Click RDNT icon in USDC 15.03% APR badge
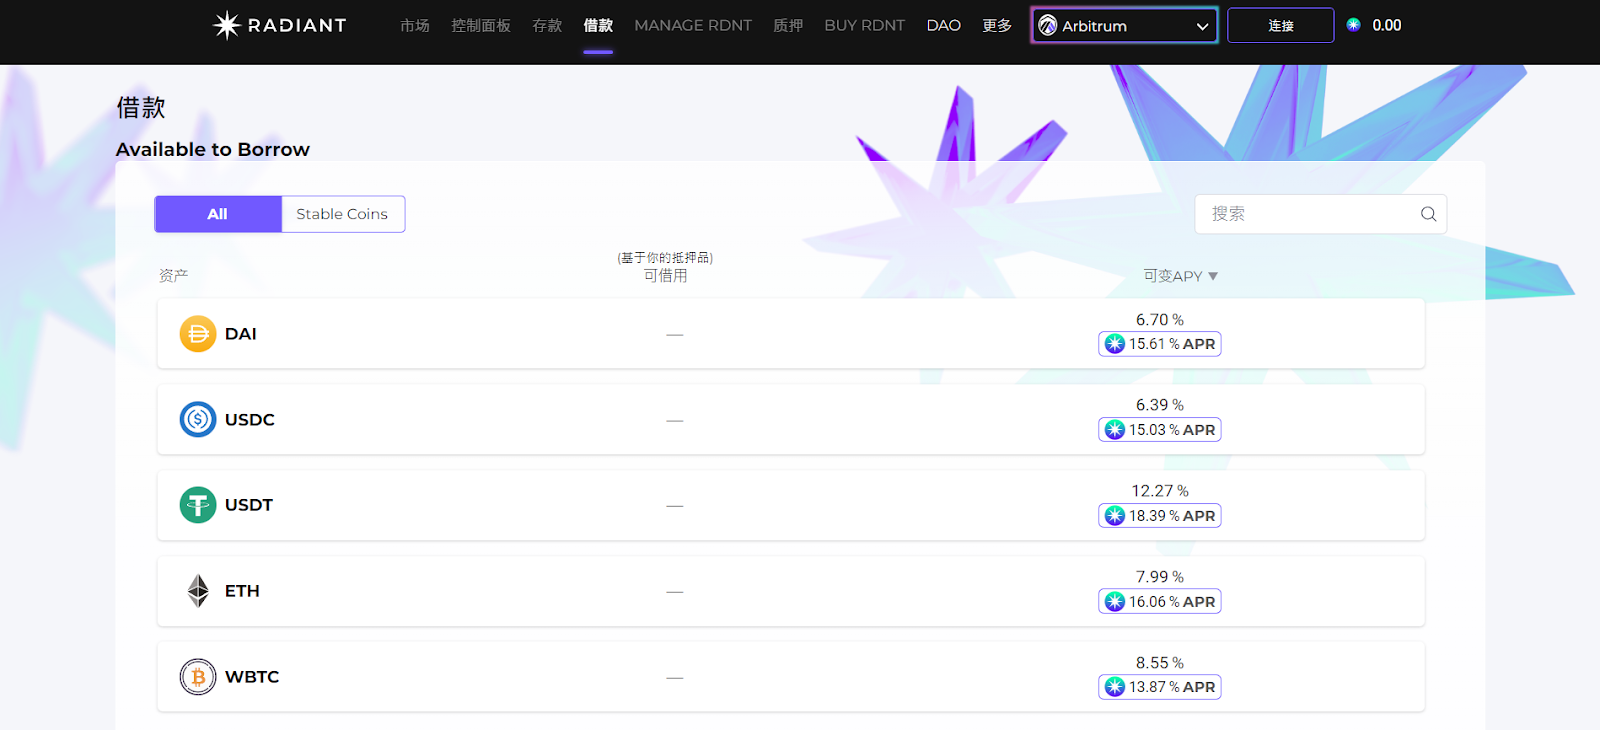 [1115, 430]
